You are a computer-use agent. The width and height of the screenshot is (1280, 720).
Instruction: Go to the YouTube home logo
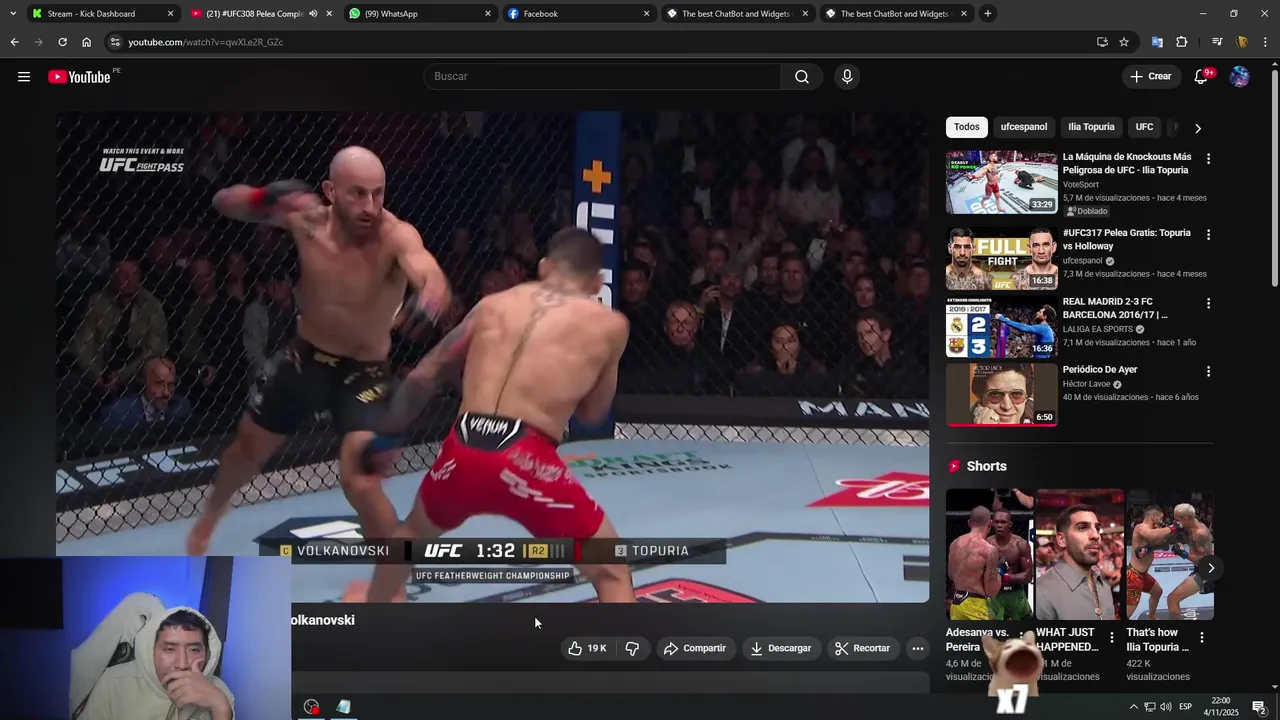click(79, 77)
